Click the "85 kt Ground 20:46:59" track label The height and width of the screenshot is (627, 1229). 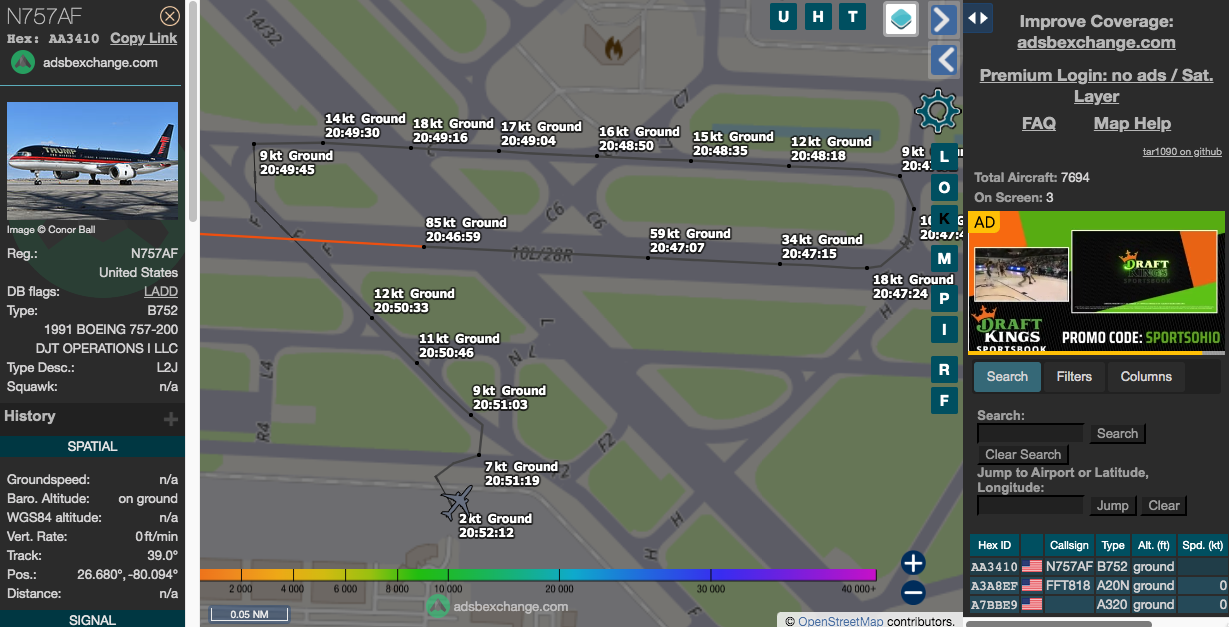(x=466, y=230)
